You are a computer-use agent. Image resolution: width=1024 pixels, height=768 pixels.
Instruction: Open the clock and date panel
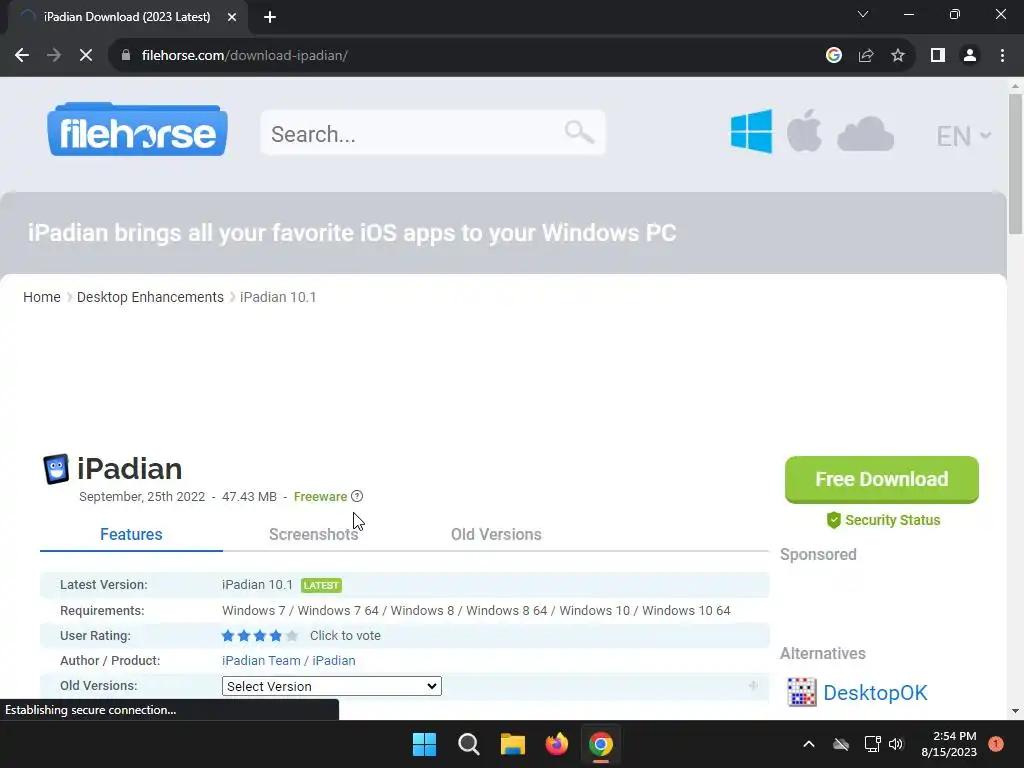(949, 744)
